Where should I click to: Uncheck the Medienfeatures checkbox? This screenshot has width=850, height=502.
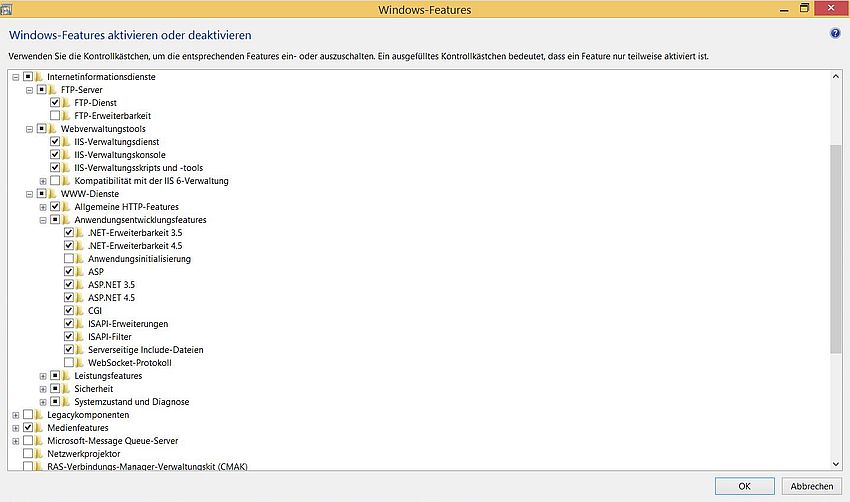pyautogui.click(x=28, y=428)
